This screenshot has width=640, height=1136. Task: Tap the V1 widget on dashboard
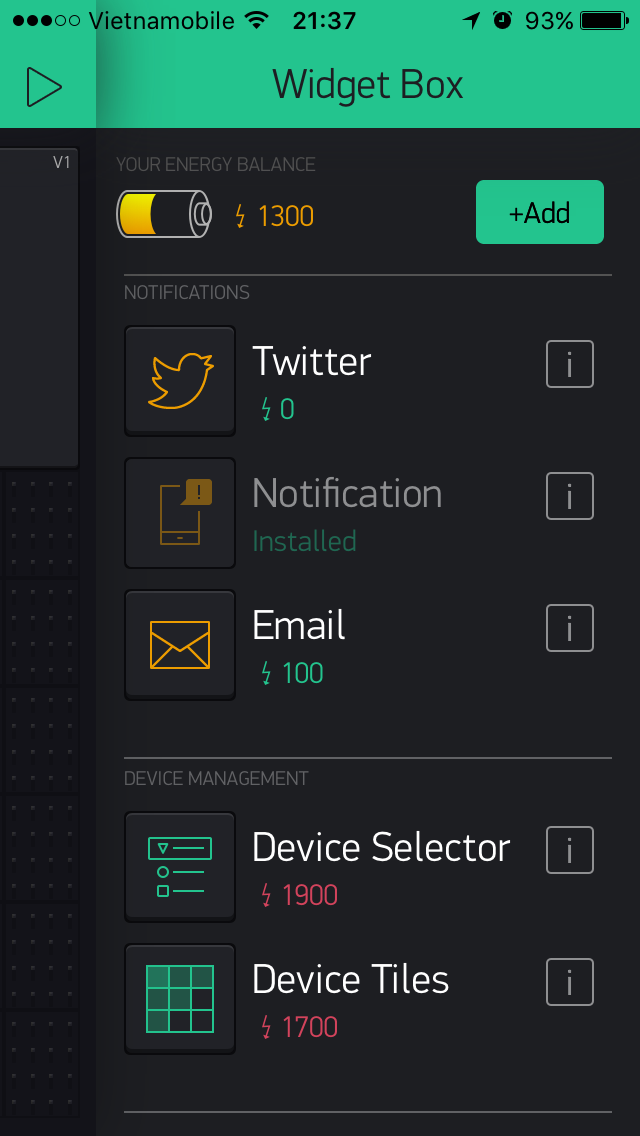click(x=39, y=308)
